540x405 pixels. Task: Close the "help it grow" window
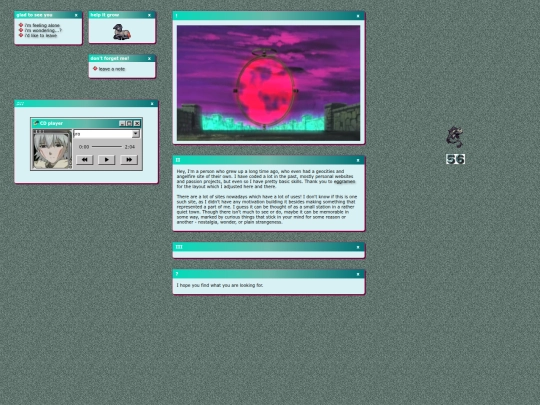149,15
